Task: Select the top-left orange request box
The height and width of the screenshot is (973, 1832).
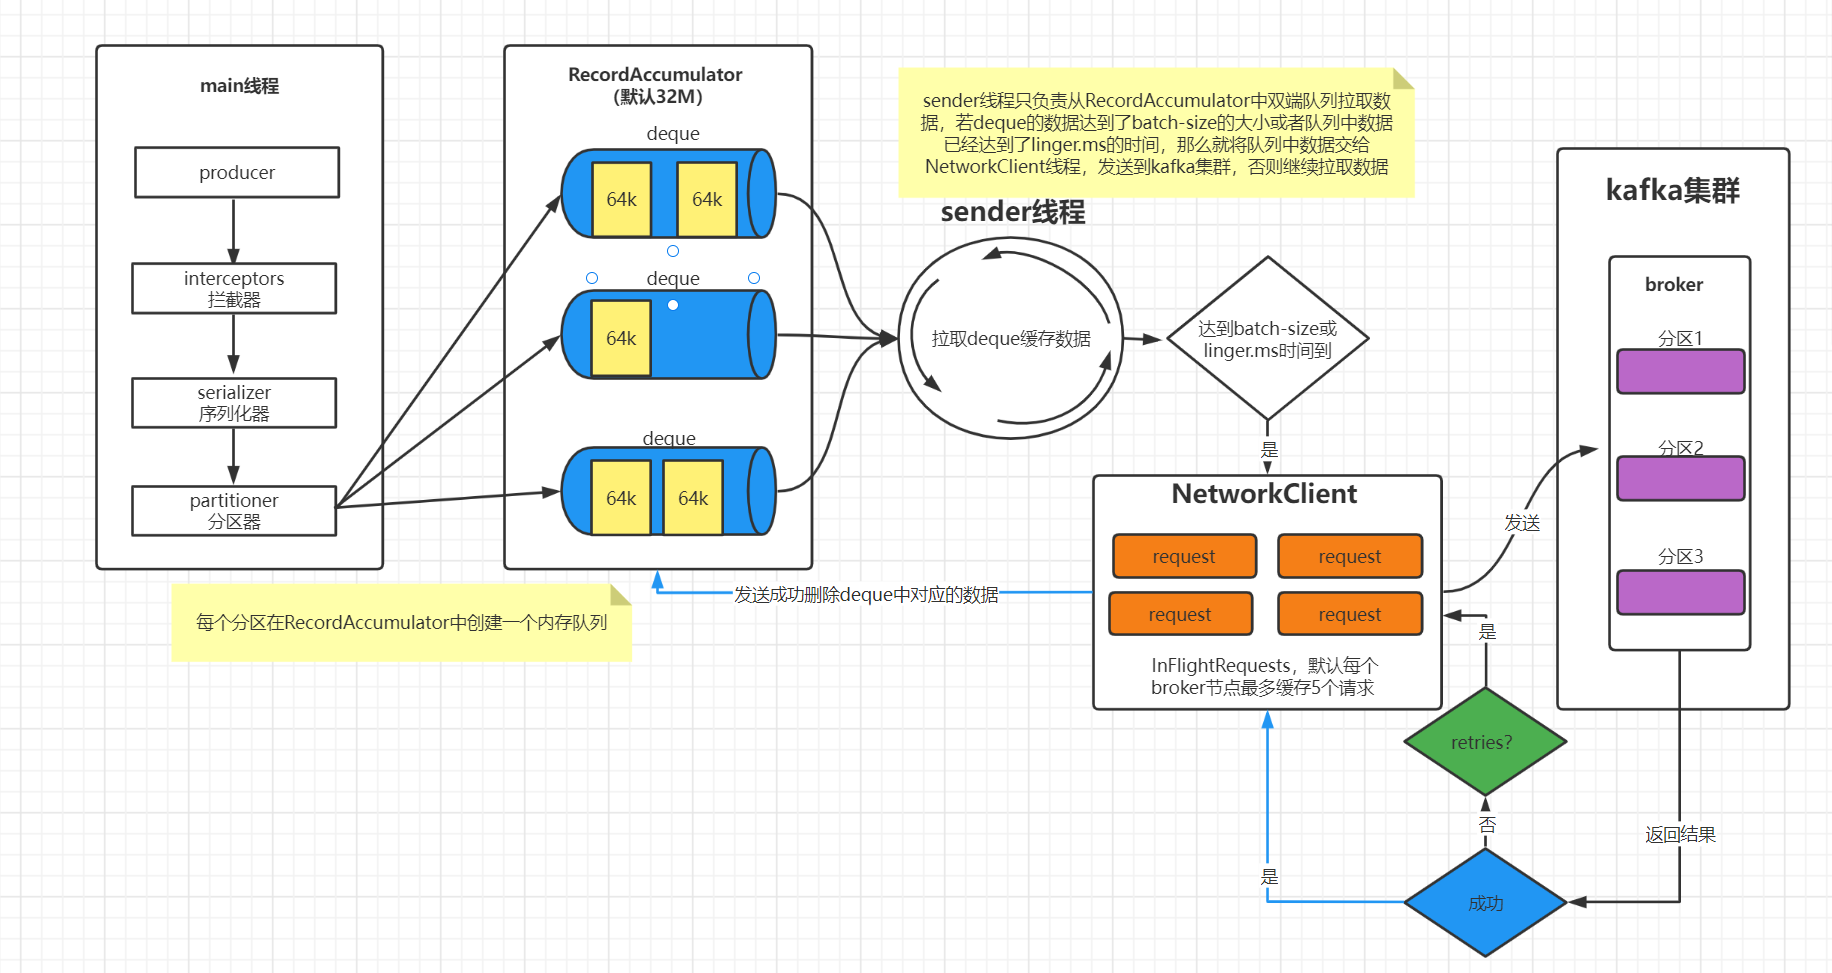Action: click(1184, 556)
